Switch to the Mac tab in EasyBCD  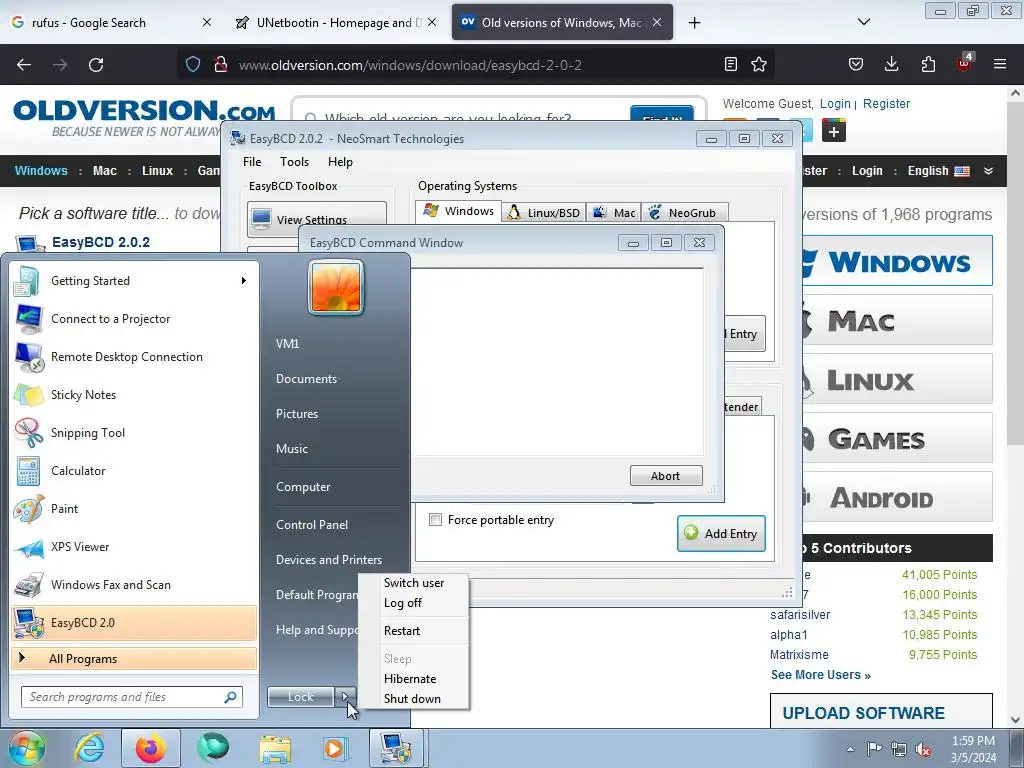click(x=614, y=213)
